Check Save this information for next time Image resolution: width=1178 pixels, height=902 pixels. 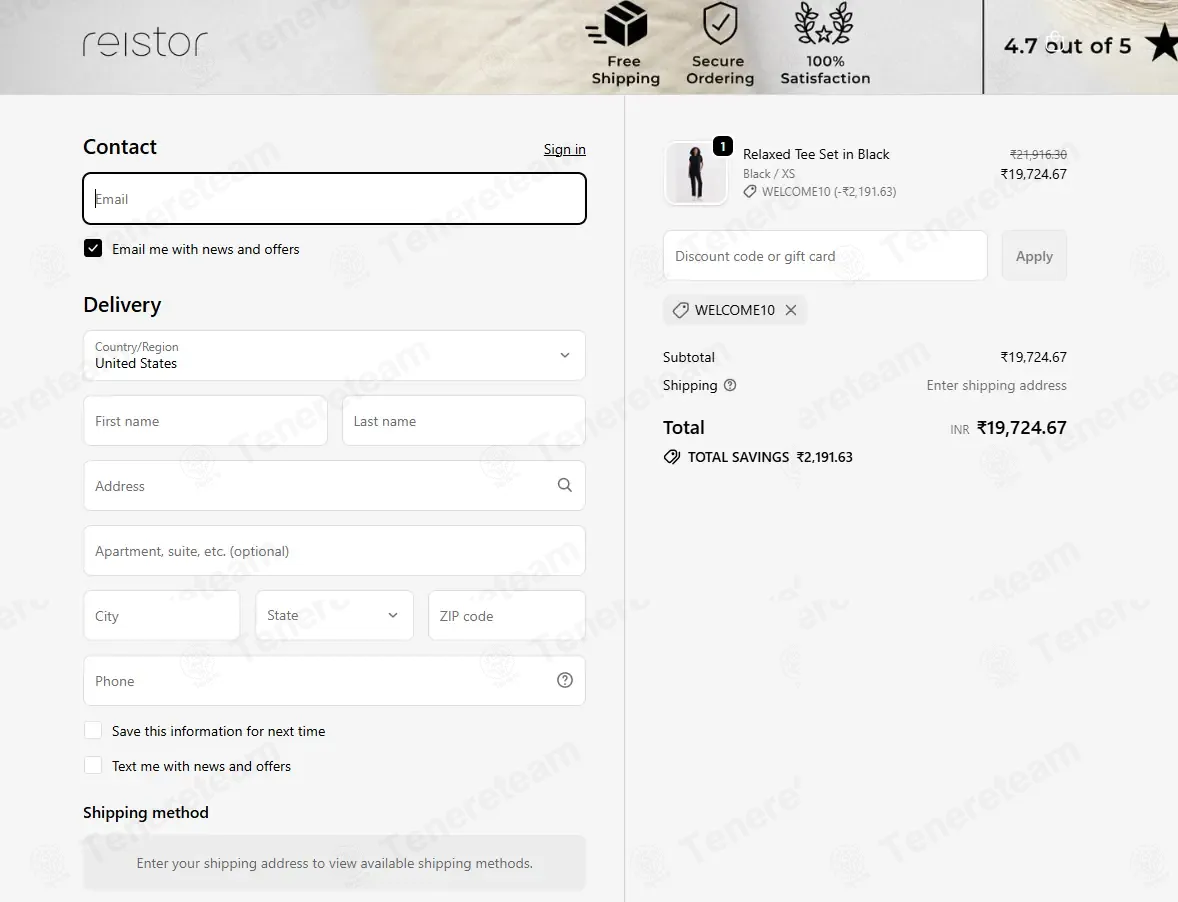coord(93,730)
